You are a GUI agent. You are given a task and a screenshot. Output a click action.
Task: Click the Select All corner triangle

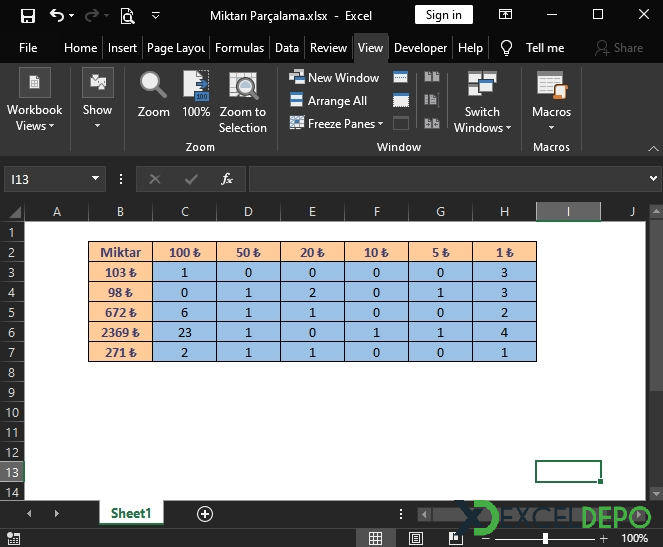click(15, 211)
